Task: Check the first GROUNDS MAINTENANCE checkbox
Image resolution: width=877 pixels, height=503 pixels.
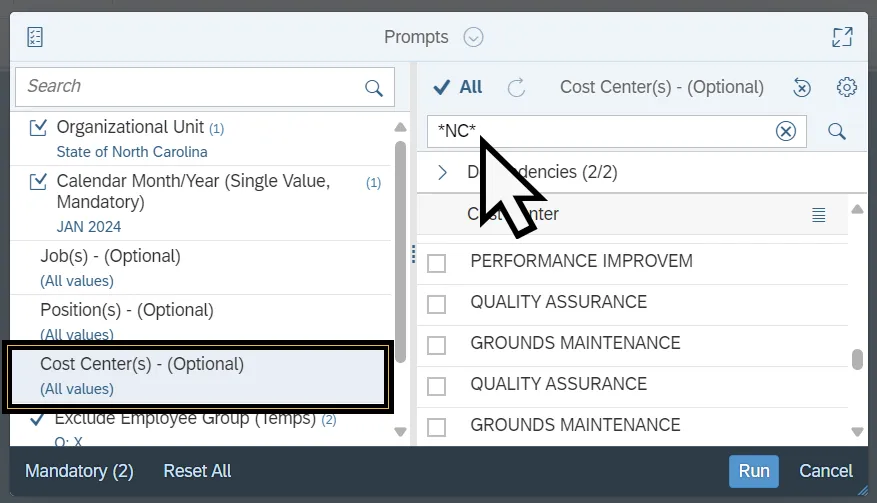Action: [437, 345]
